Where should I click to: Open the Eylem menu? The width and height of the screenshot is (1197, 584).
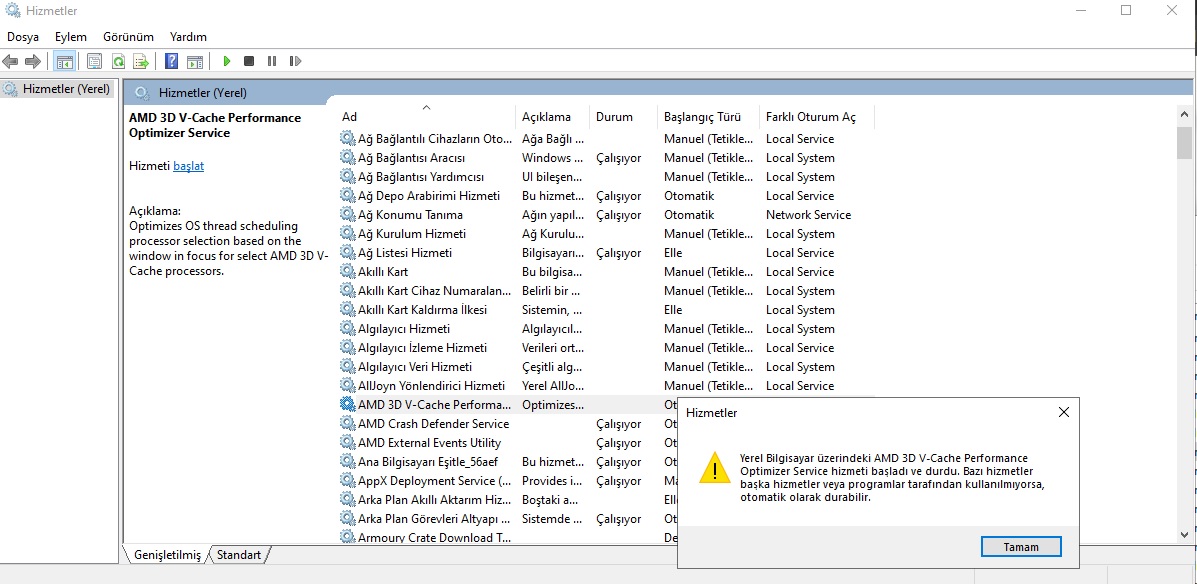coord(71,37)
